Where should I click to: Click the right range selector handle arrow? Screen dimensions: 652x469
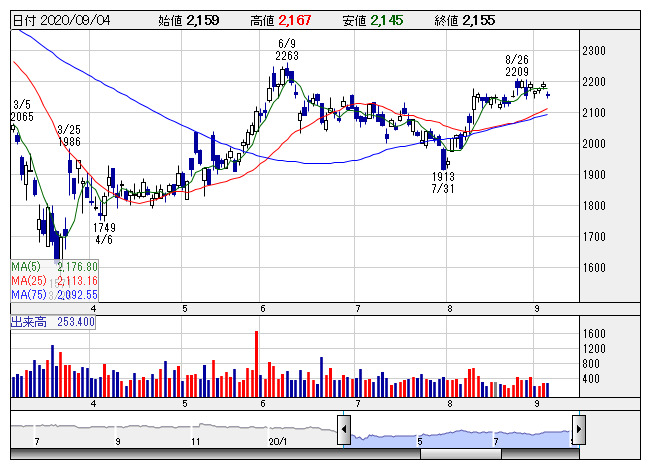click(x=578, y=431)
